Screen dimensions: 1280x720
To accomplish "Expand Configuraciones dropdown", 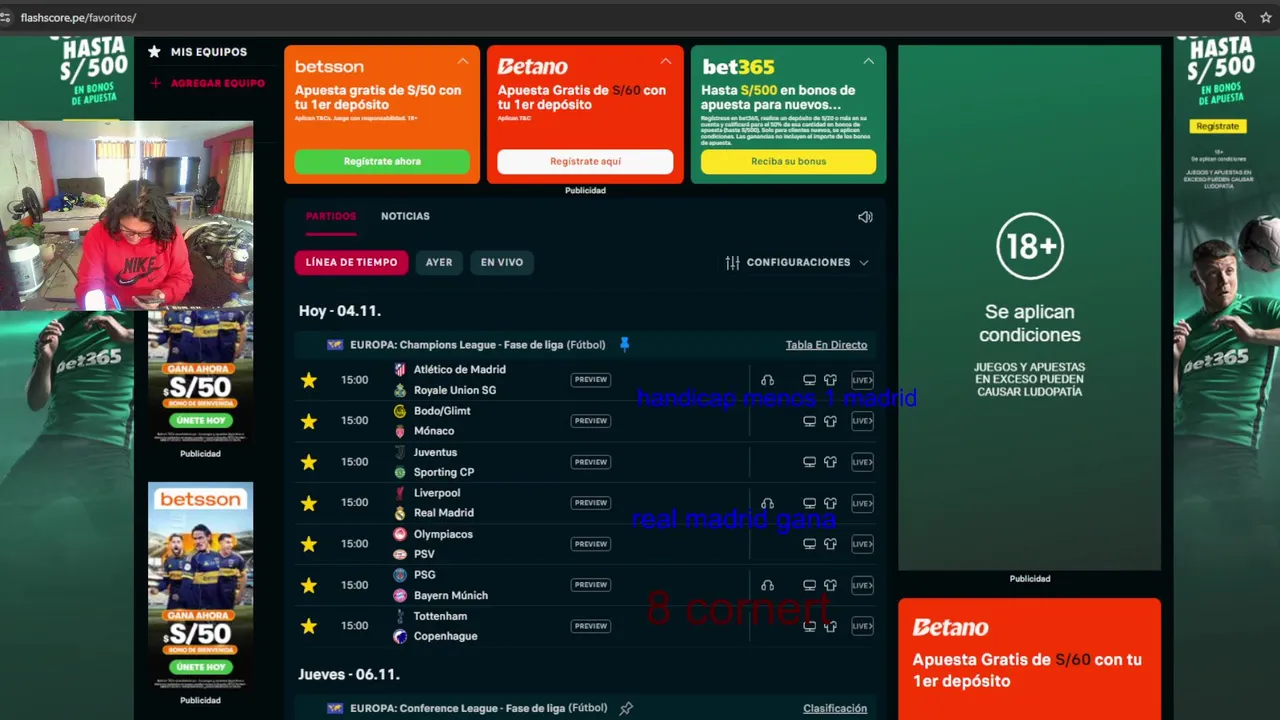I will pos(797,262).
